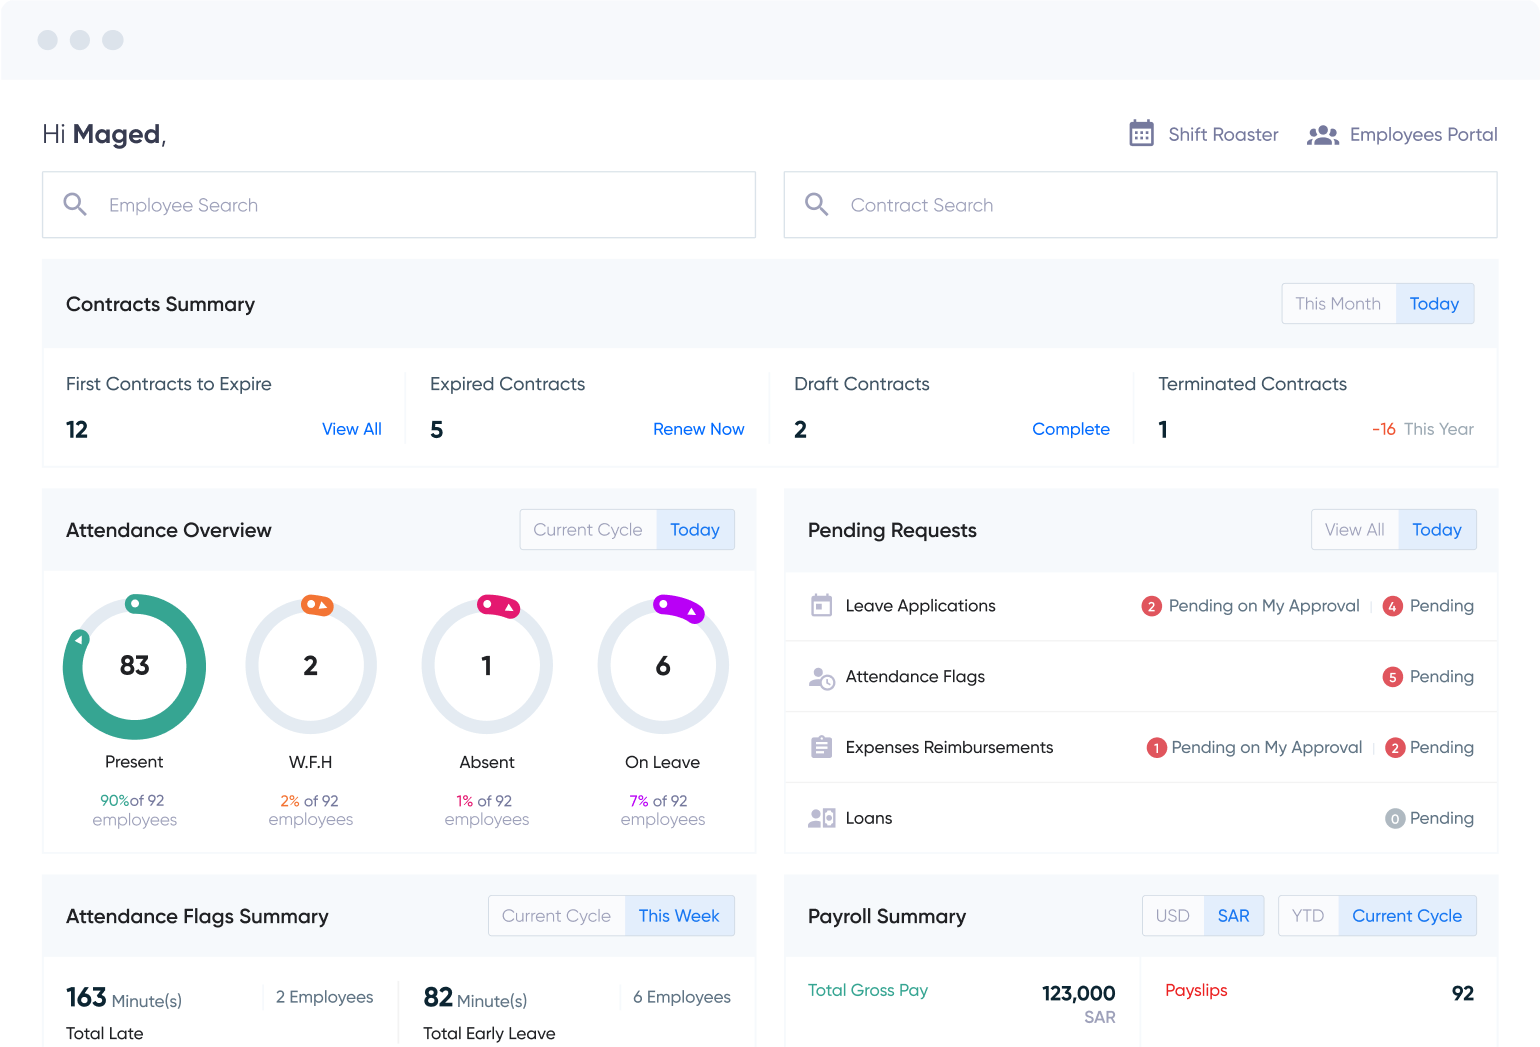Image resolution: width=1540 pixels, height=1047 pixels.
Task: Choose View All in Pending Requests
Action: coord(1354,530)
